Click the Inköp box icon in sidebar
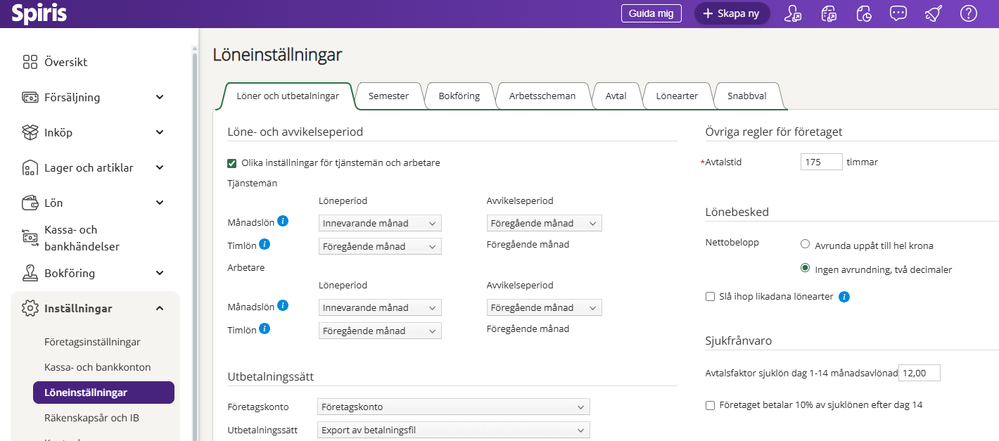Image resolution: width=999 pixels, height=441 pixels. 30,133
